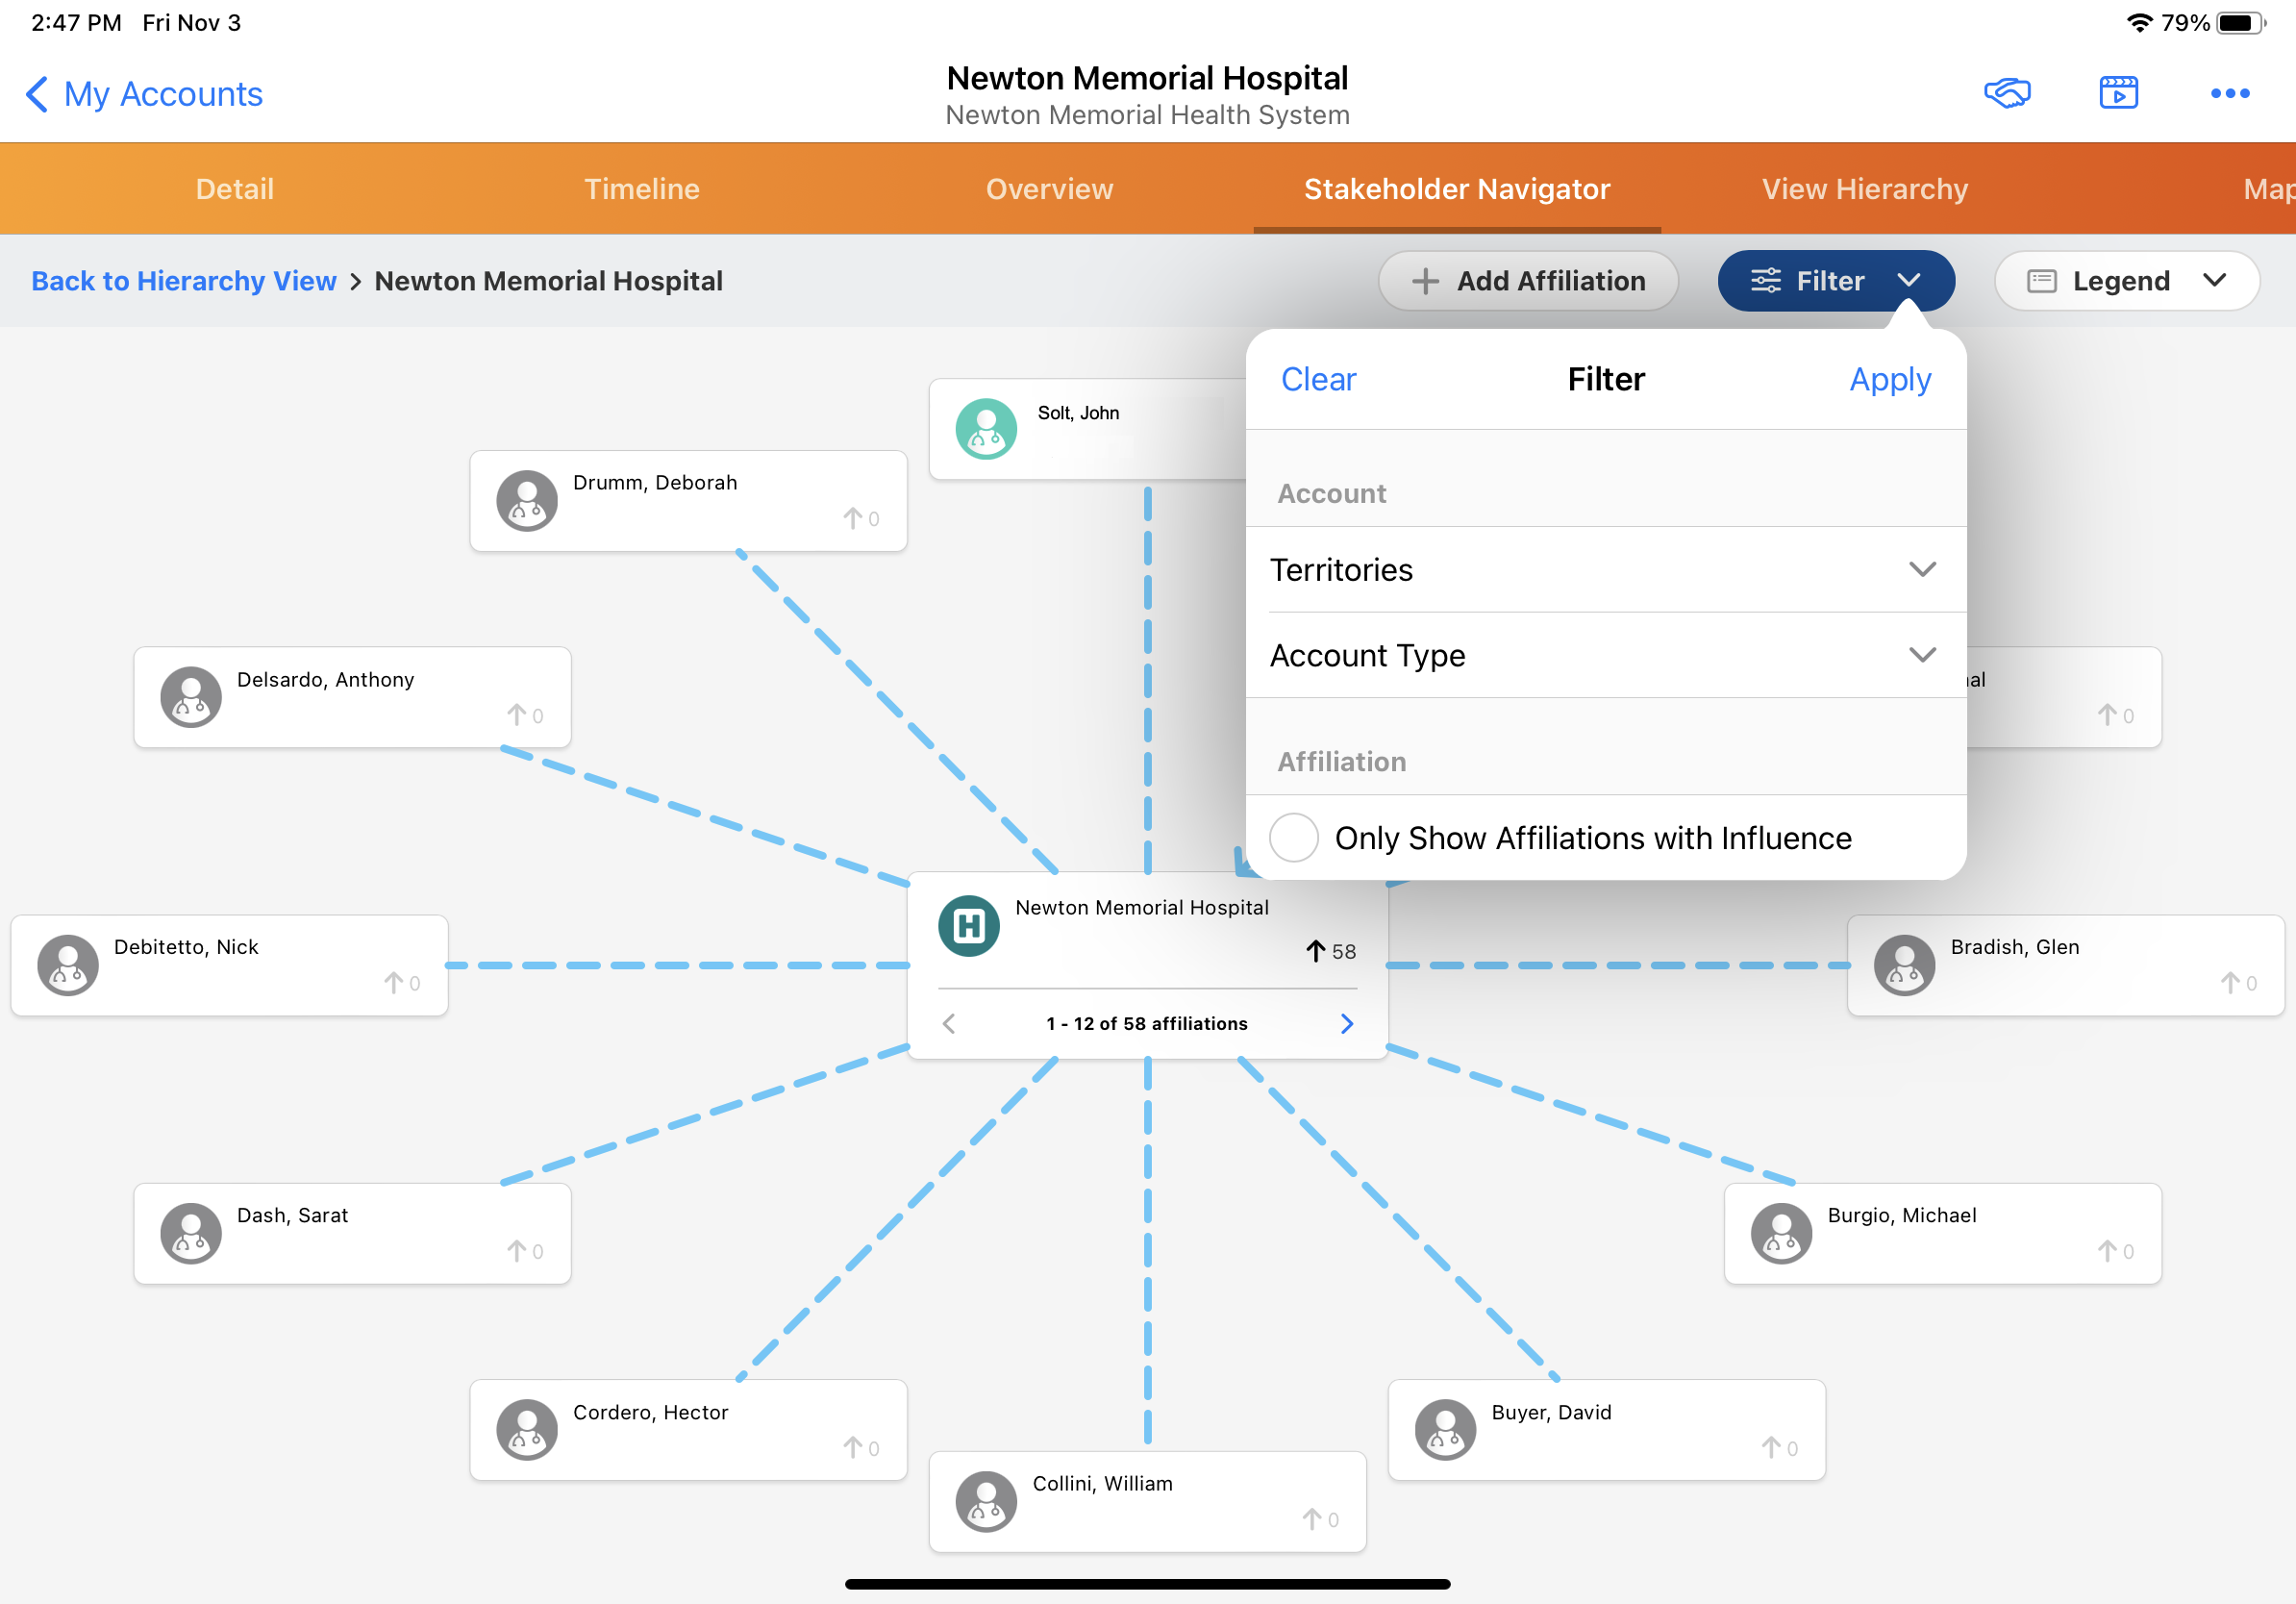Screen dimensions: 2296x1604
Task: Click the Back to Hierarchy View link
Action: [184, 281]
